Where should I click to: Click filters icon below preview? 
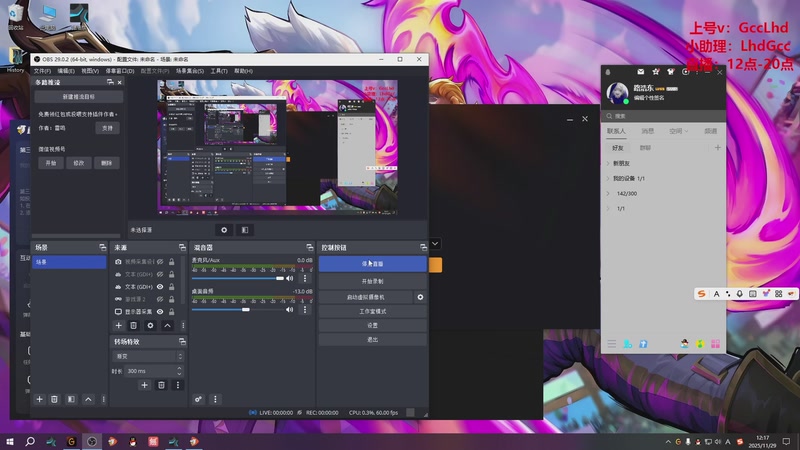pos(245,230)
